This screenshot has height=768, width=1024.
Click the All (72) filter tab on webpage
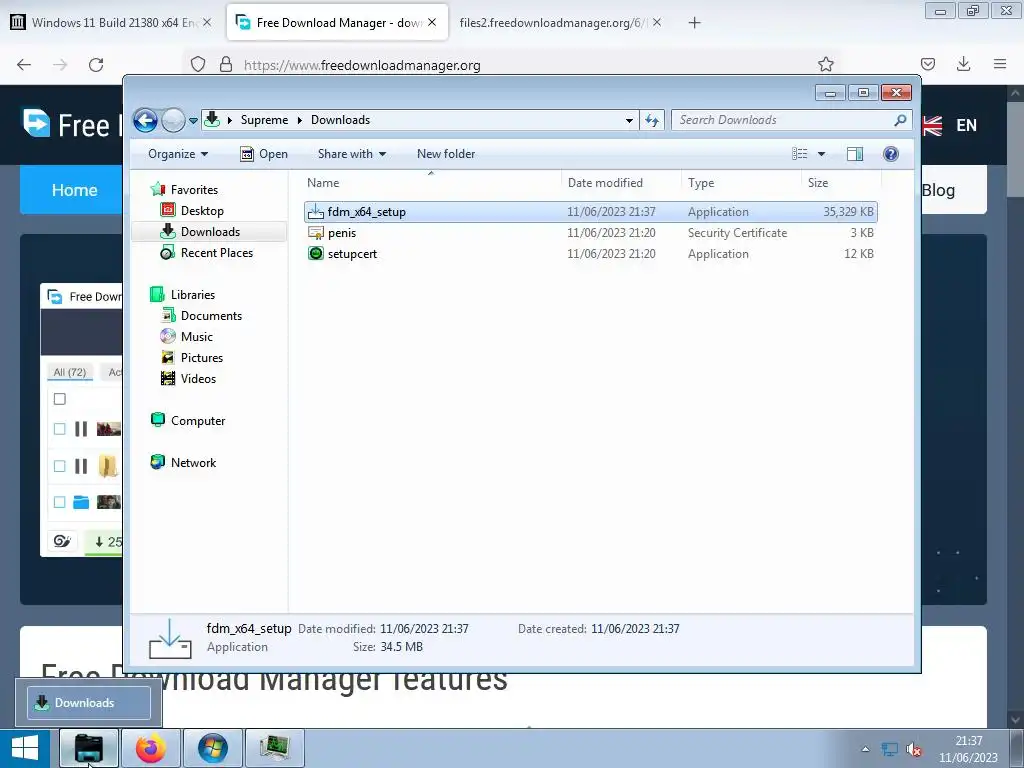(70, 372)
